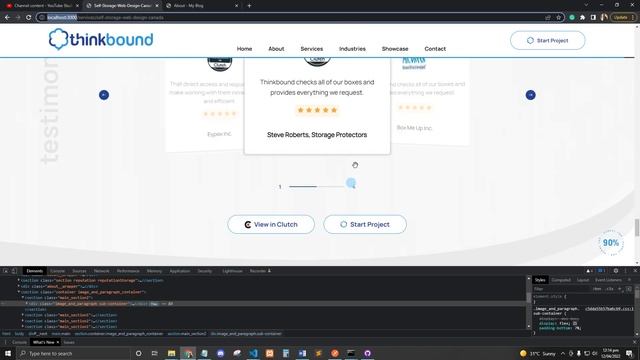Screen dimensions: 640x360
Task: Close the DevTools panel
Action: pos(635,271)
